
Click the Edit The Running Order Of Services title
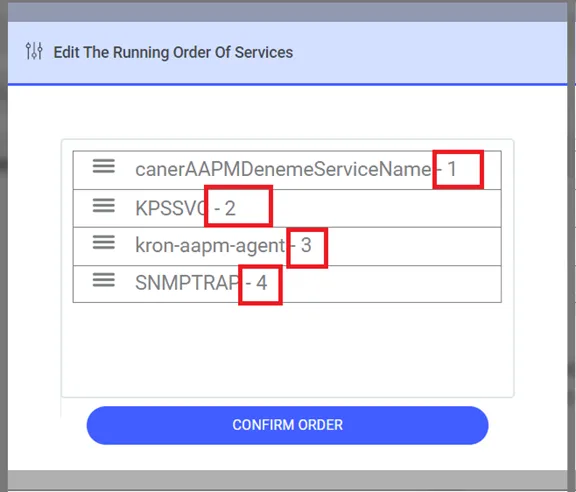[173, 52]
